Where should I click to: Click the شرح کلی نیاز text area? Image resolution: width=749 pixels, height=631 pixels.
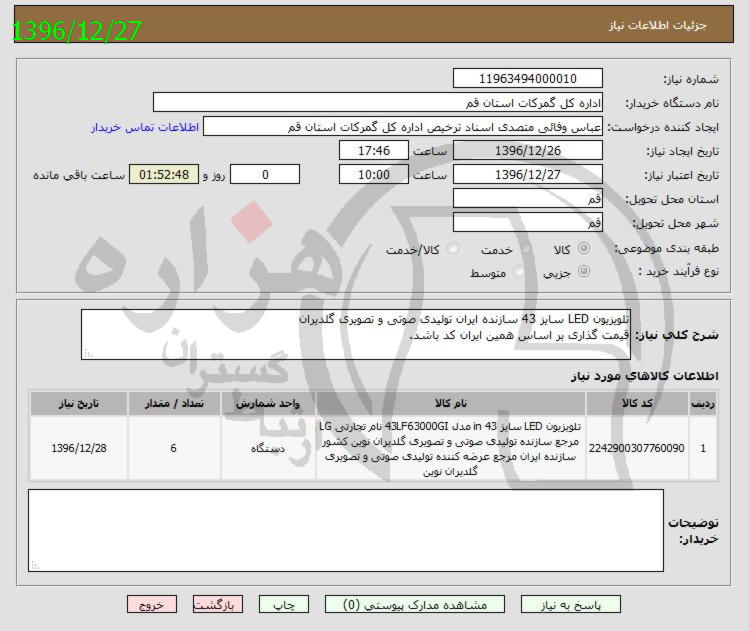click(x=356, y=334)
